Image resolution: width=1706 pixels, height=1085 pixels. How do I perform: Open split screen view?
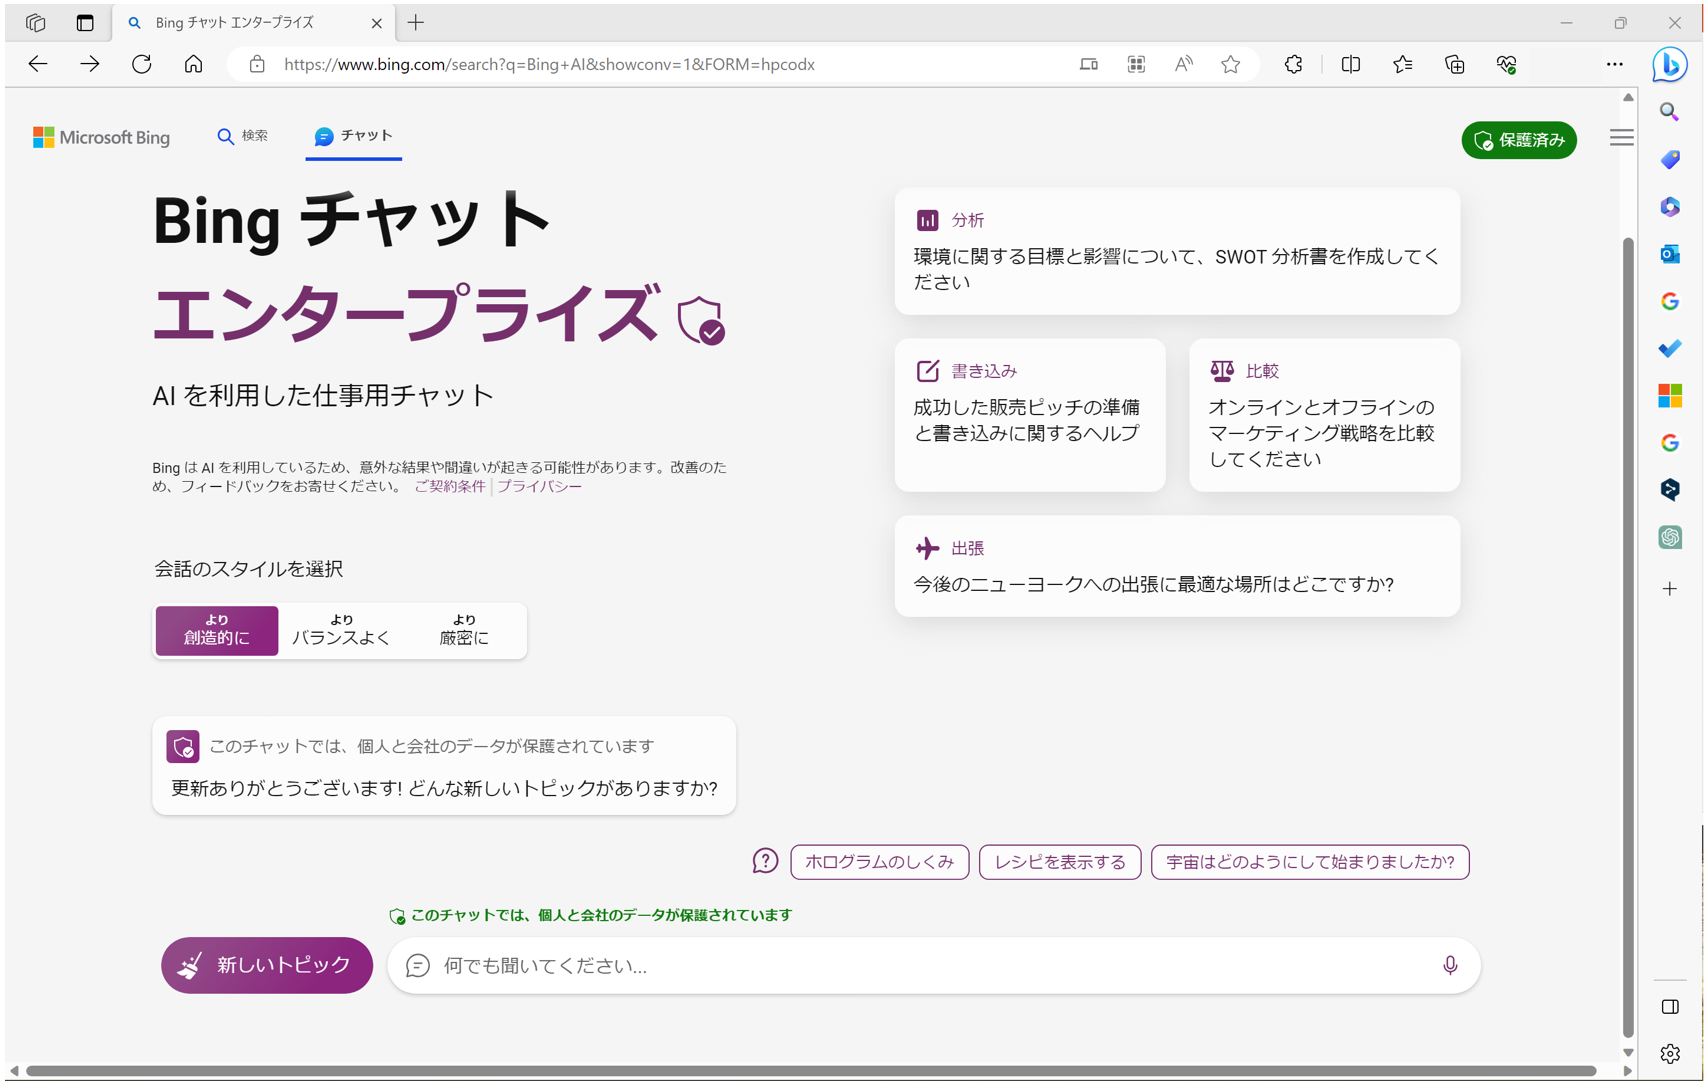(1350, 64)
